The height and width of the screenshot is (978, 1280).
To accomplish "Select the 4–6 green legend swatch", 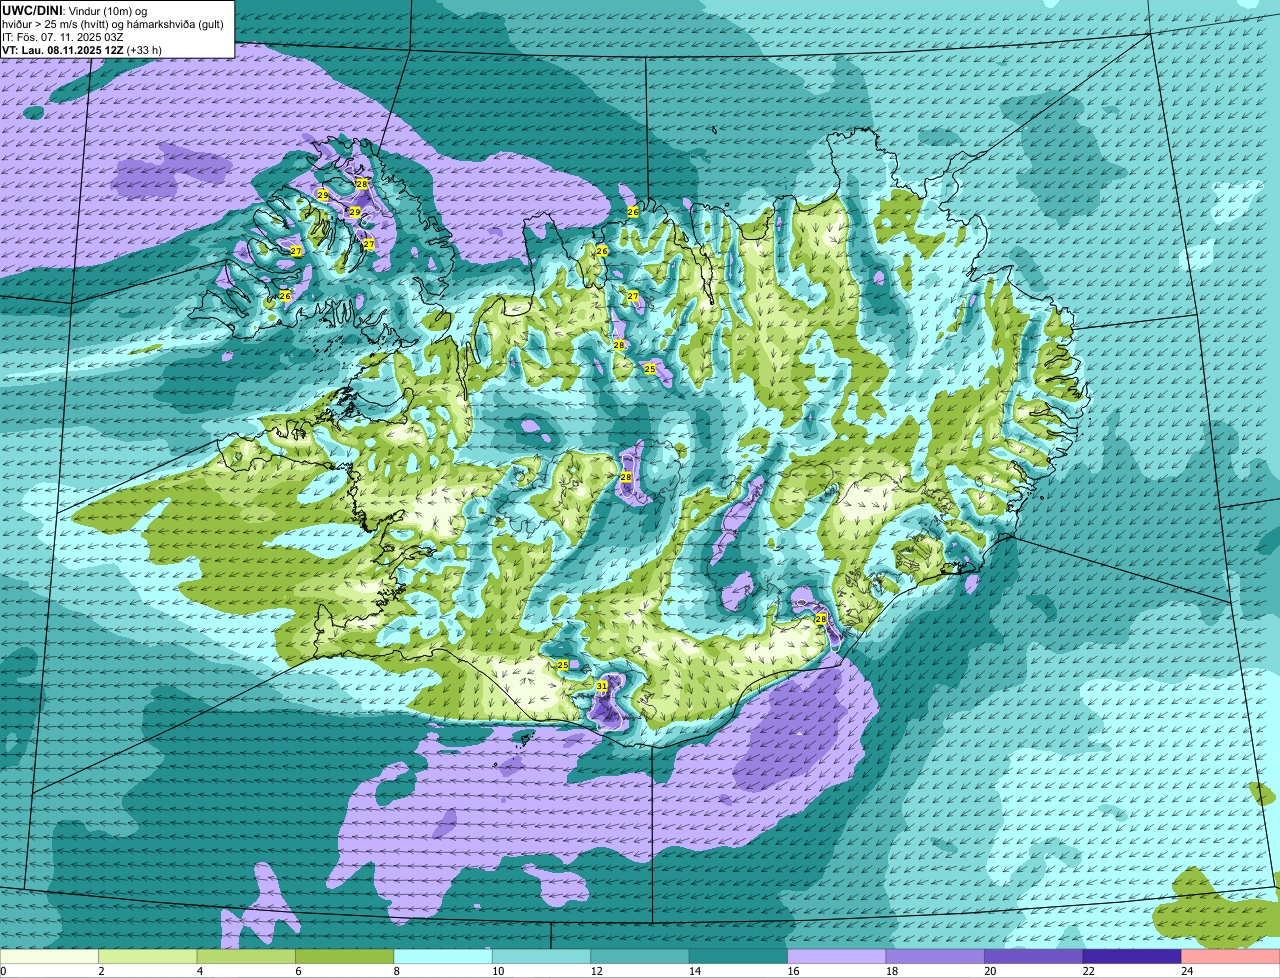I will tap(246, 957).
